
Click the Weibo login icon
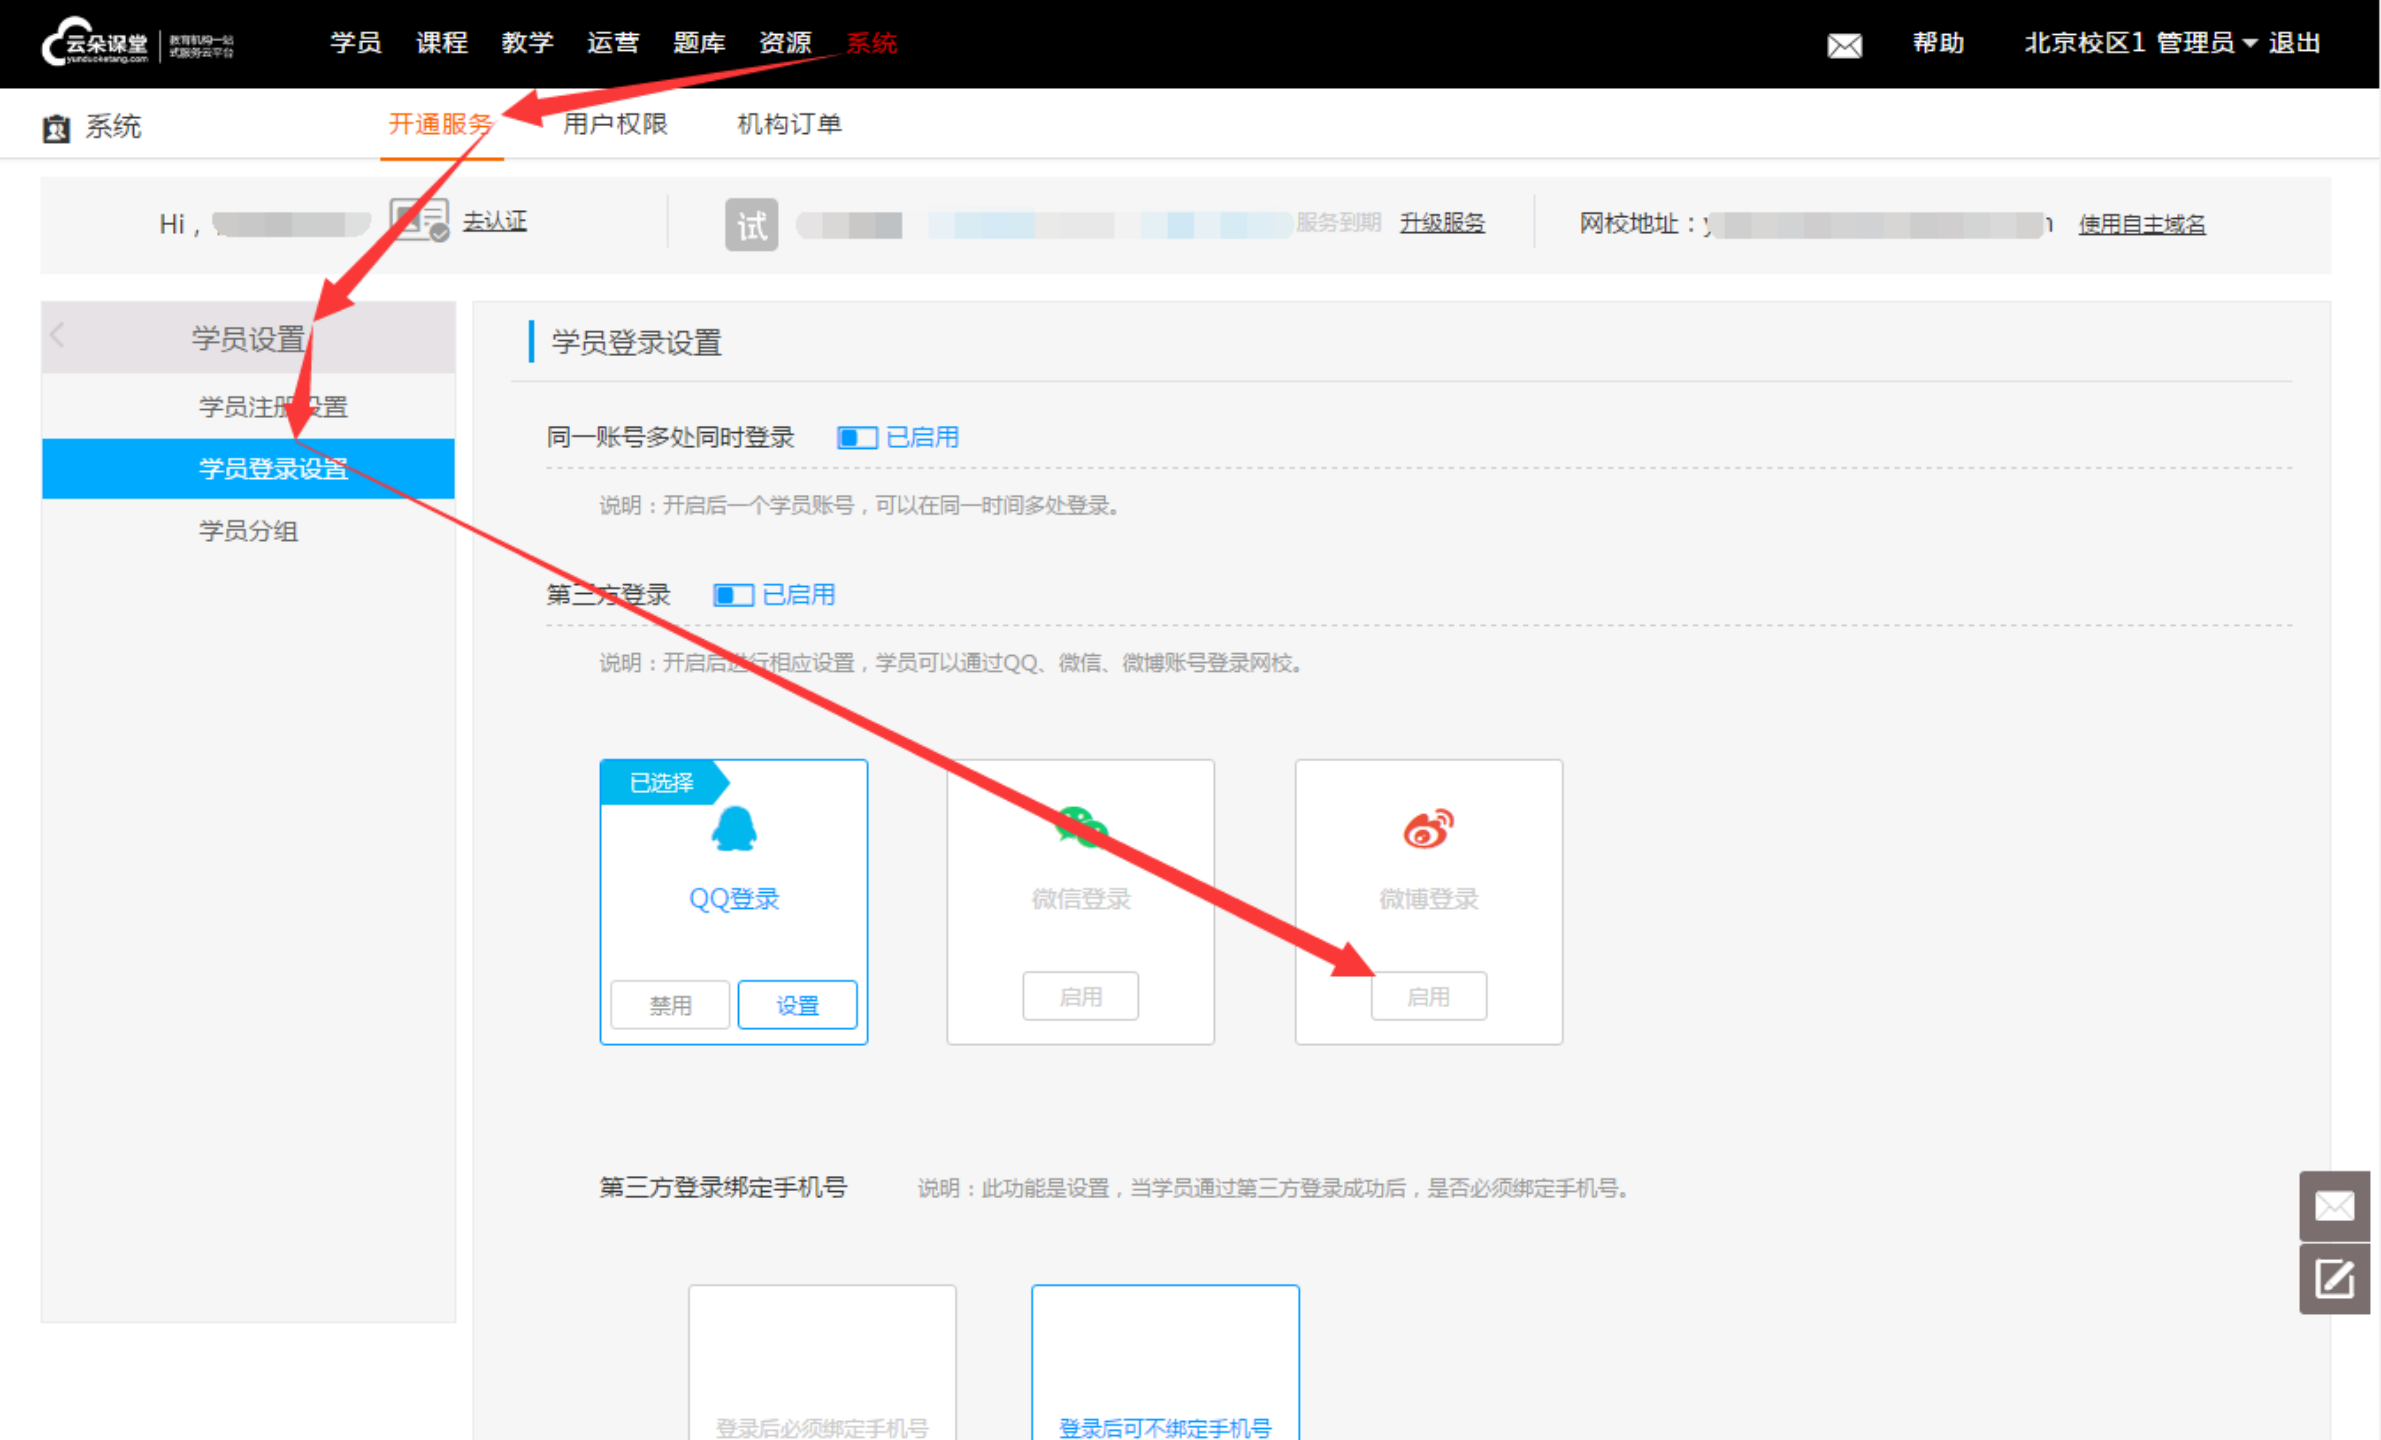(1427, 829)
